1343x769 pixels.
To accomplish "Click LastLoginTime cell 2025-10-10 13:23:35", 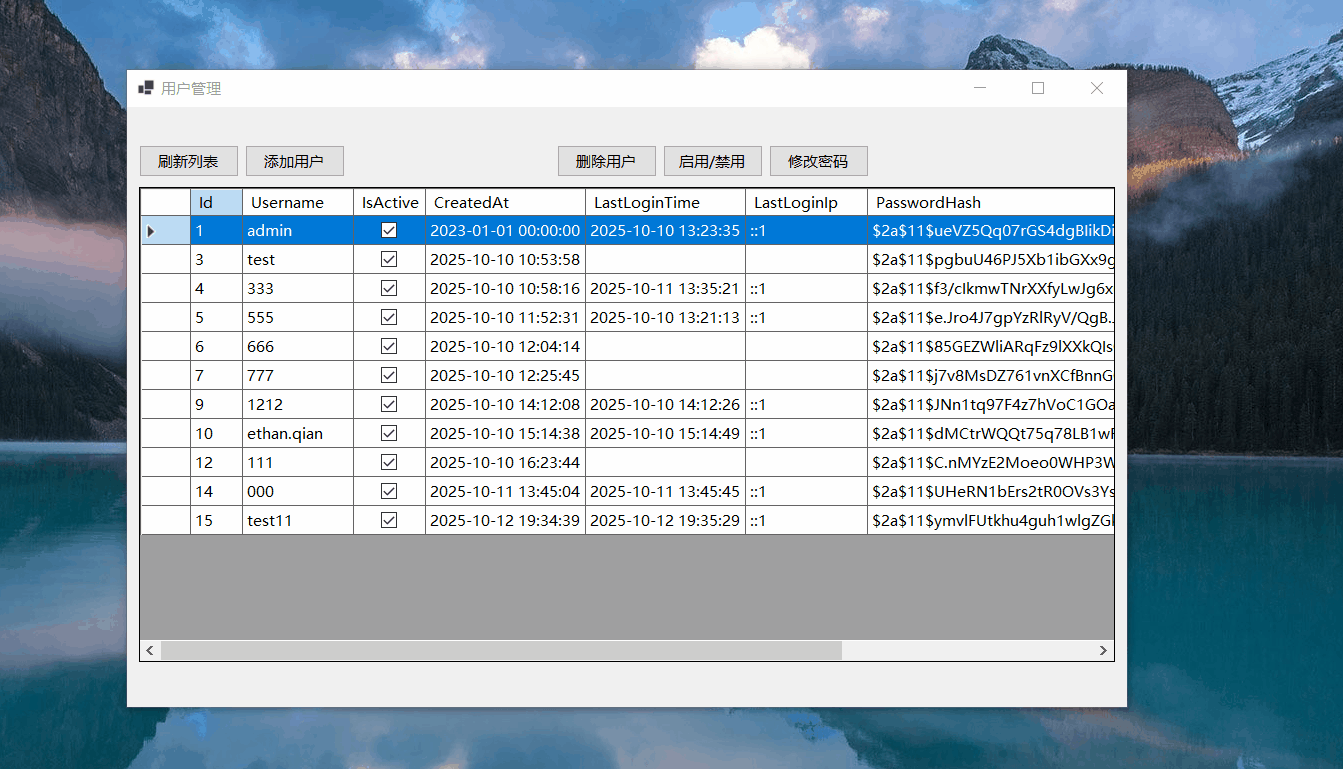I will pos(665,230).
